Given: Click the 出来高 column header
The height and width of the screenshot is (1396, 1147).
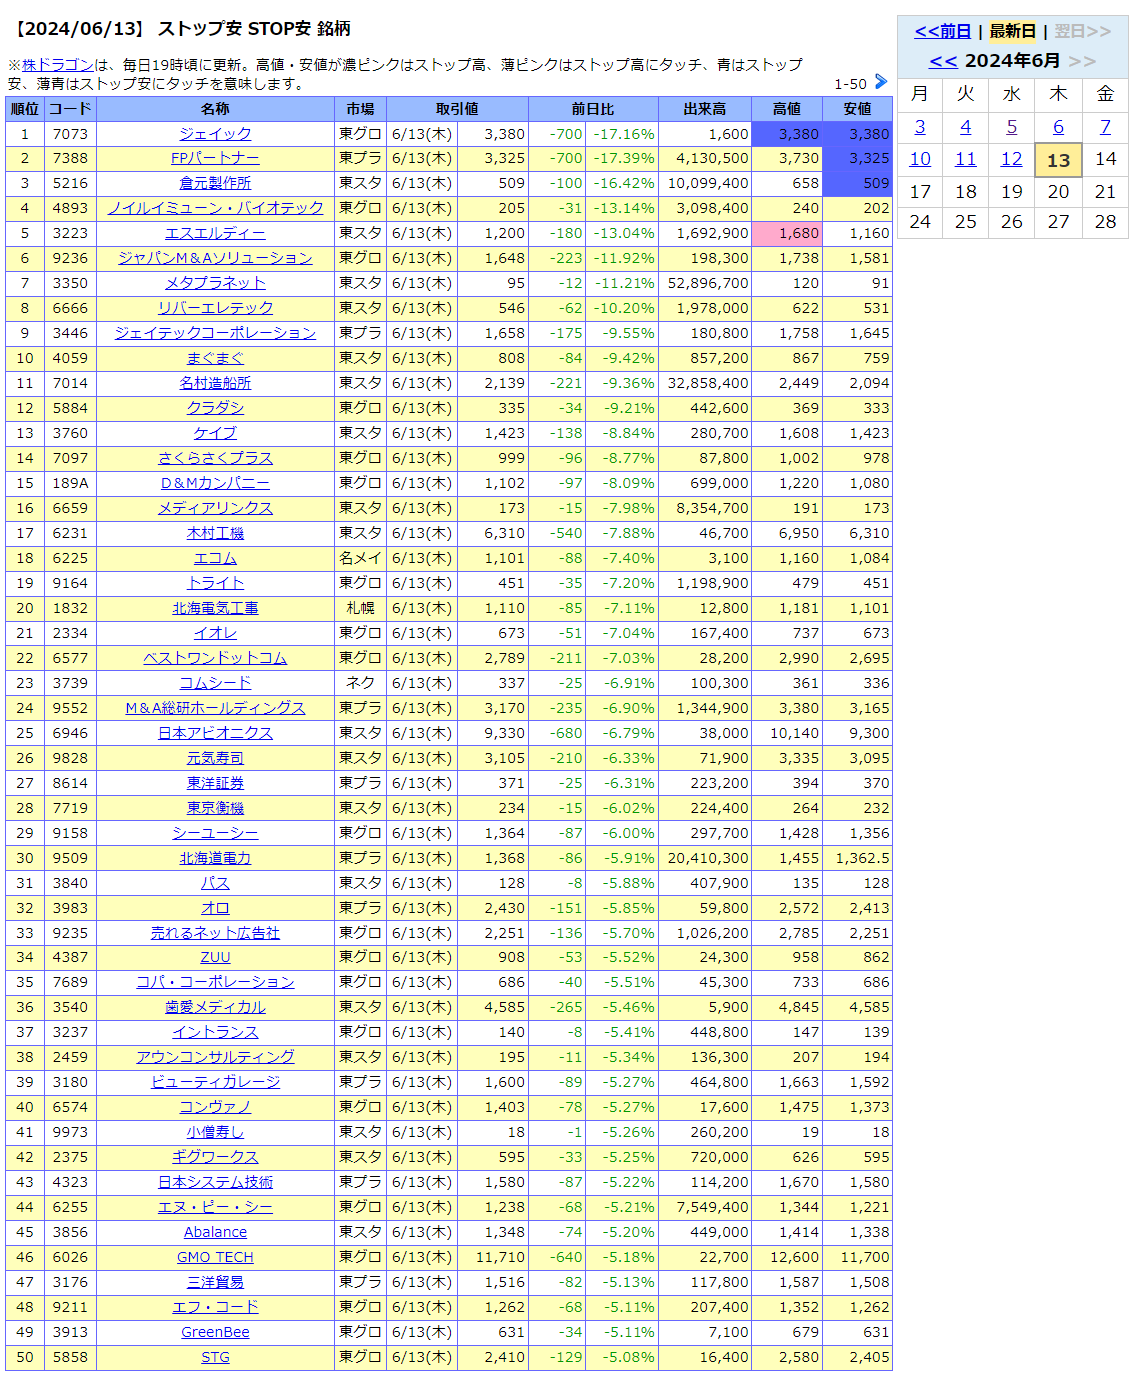Looking at the screenshot, I should (705, 109).
